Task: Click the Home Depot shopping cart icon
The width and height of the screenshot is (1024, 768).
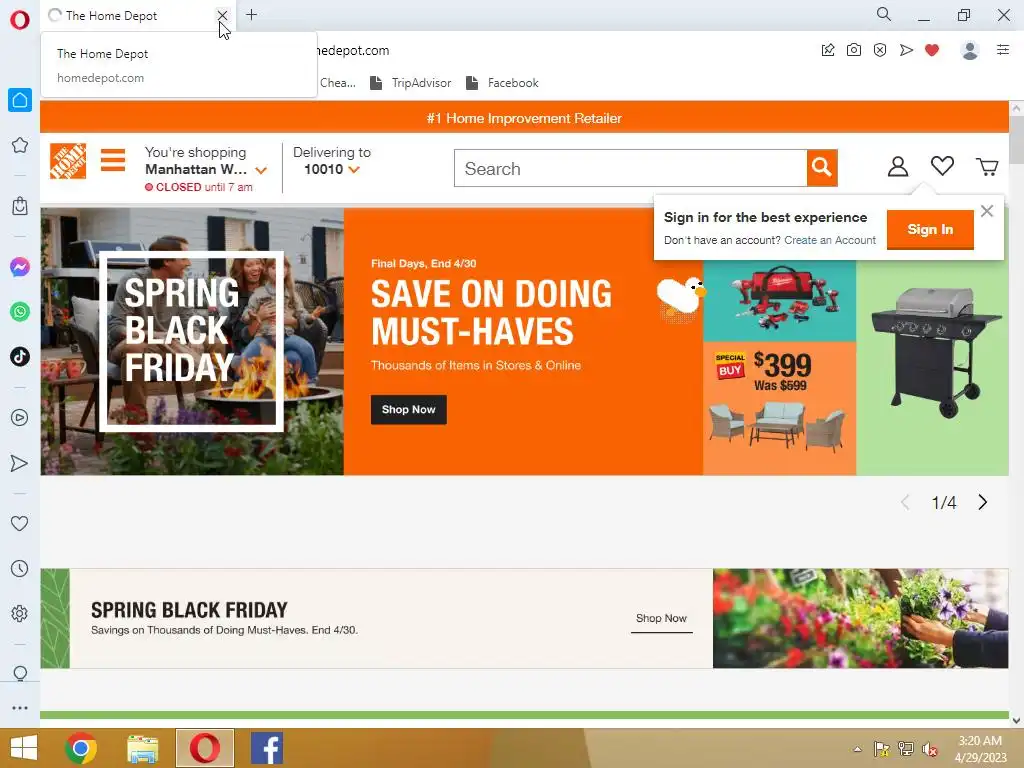Action: pyautogui.click(x=987, y=167)
